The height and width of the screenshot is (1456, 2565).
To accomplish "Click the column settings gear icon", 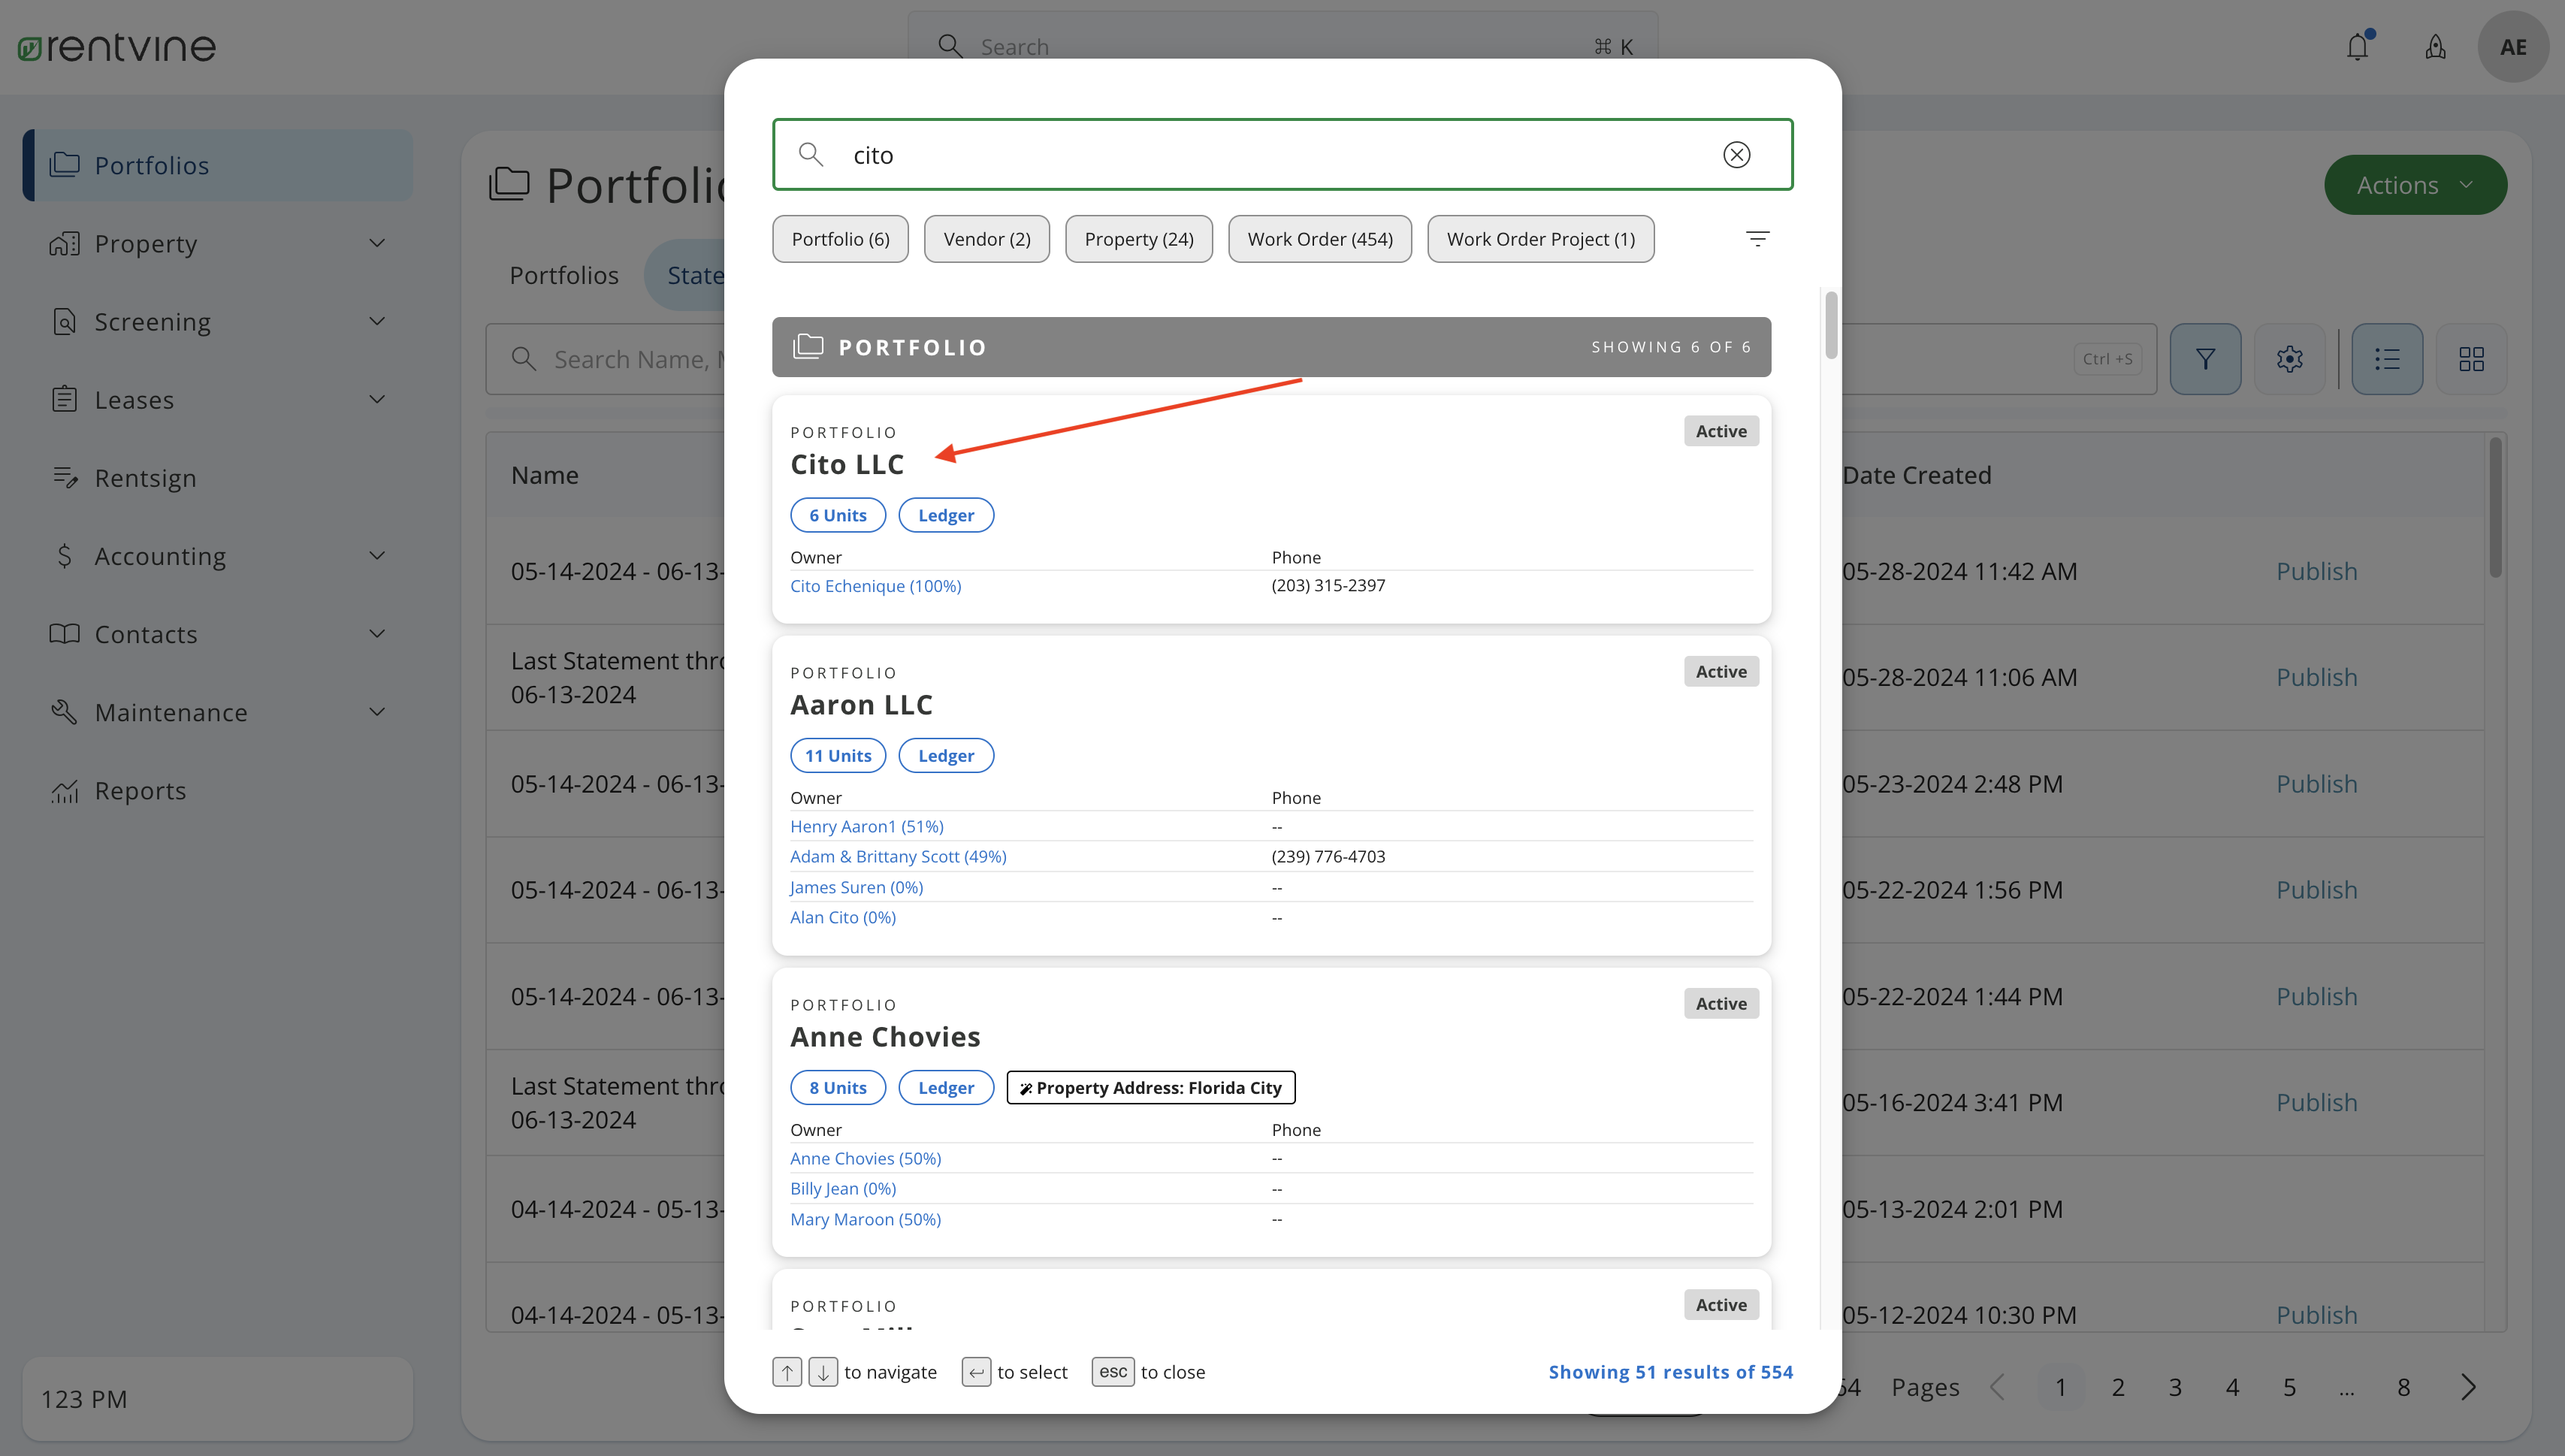I will tap(2290, 358).
